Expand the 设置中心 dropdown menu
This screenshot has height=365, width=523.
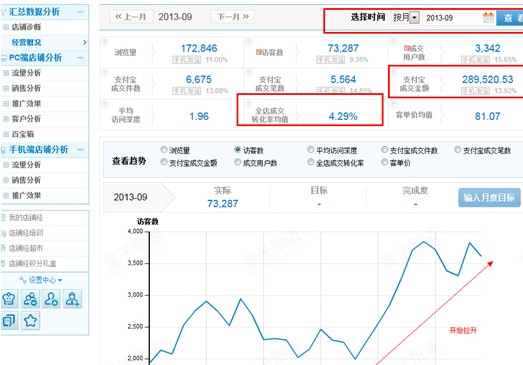coord(41,280)
